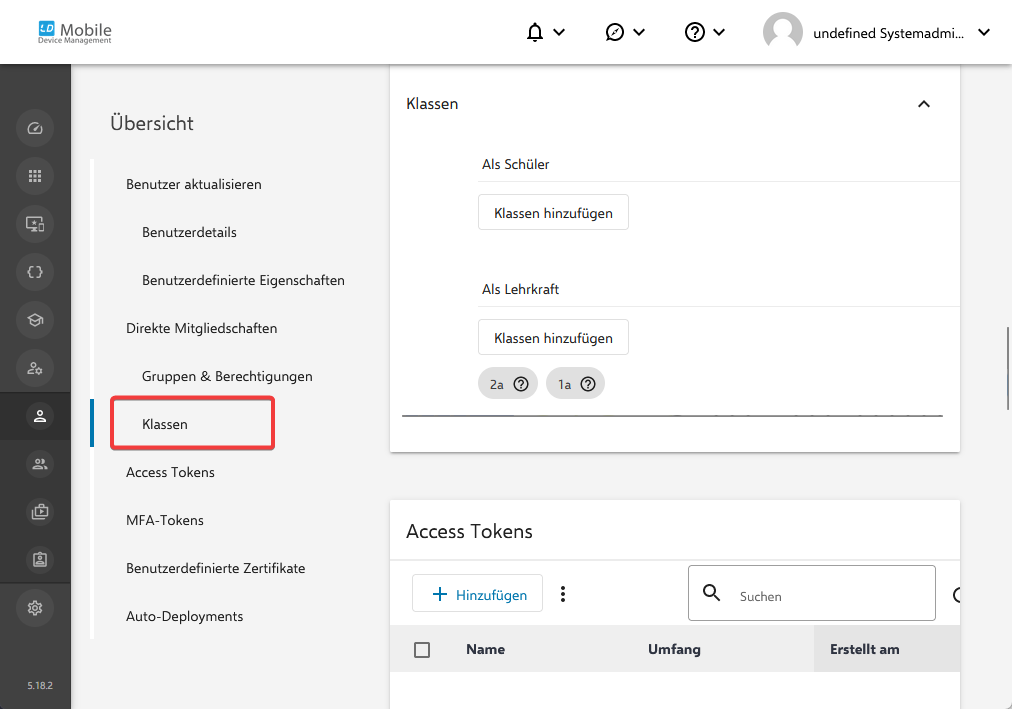
Task: Tick the select-all checkbox in Access Tokens table
Action: [x=422, y=650]
